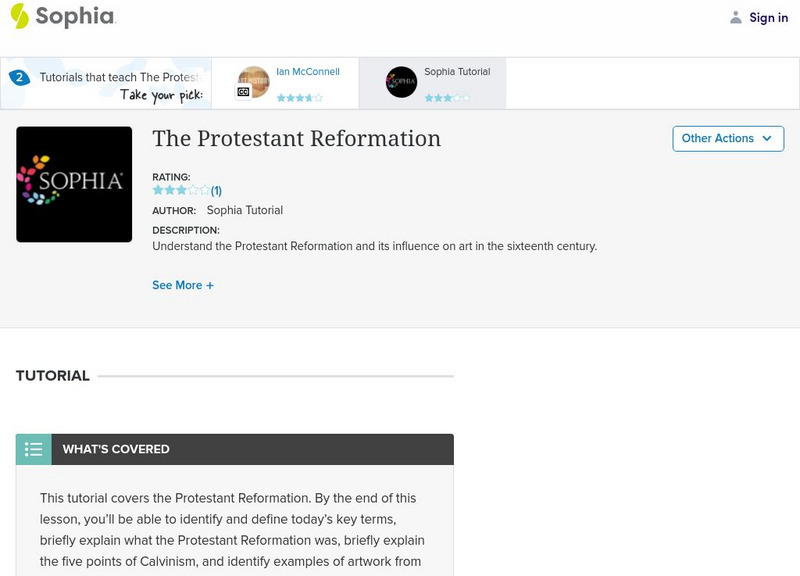Select the Ian McConnell tutorial tab
The width and height of the screenshot is (800, 576).
pos(290,80)
